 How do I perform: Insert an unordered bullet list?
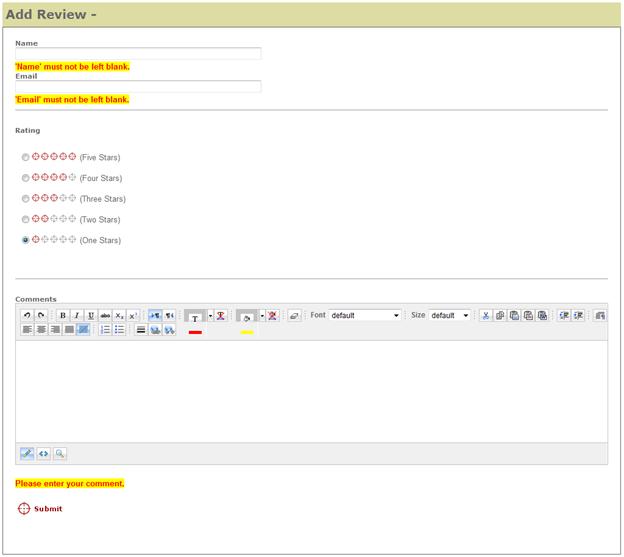click(x=119, y=329)
